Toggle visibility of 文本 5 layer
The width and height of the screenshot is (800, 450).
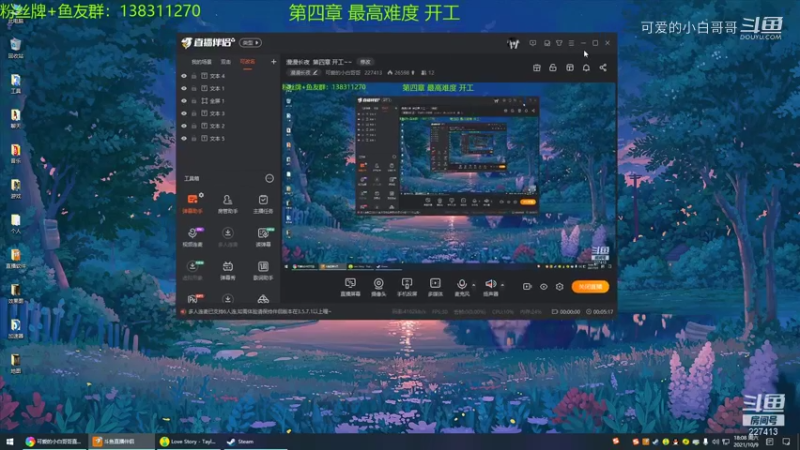(184, 138)
